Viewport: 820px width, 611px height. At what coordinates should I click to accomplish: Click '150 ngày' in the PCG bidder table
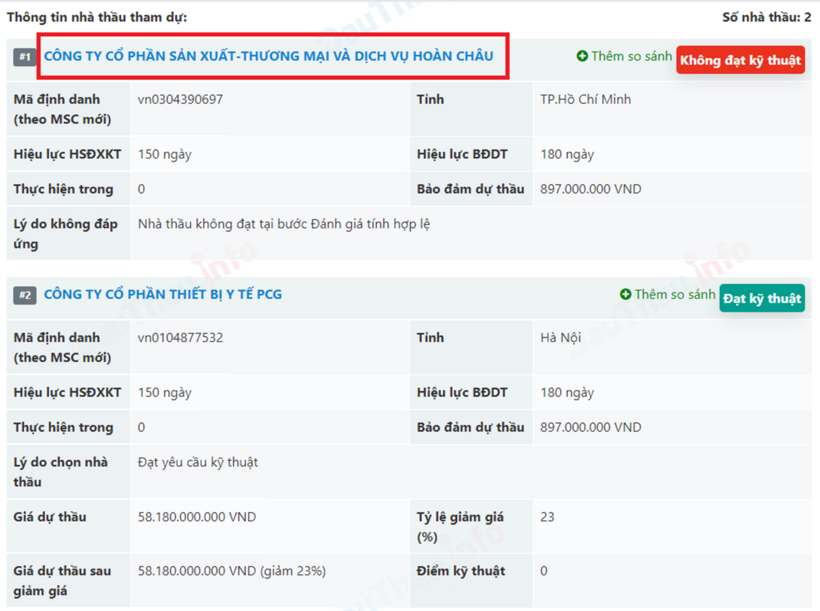165,392
